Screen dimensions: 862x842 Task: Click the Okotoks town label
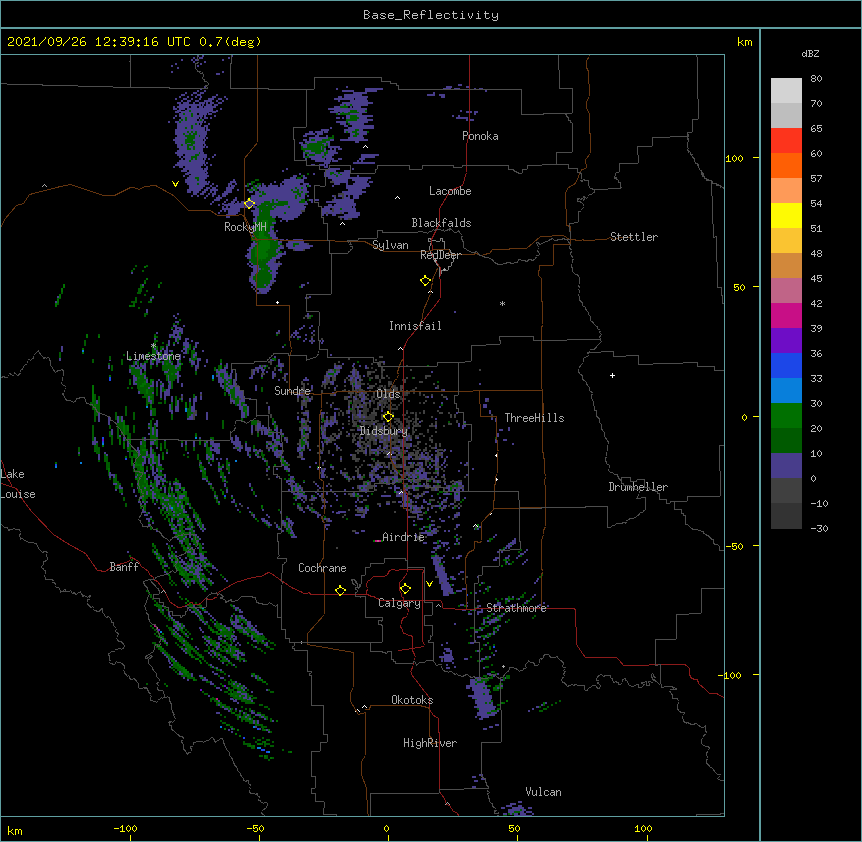[412, 700]
